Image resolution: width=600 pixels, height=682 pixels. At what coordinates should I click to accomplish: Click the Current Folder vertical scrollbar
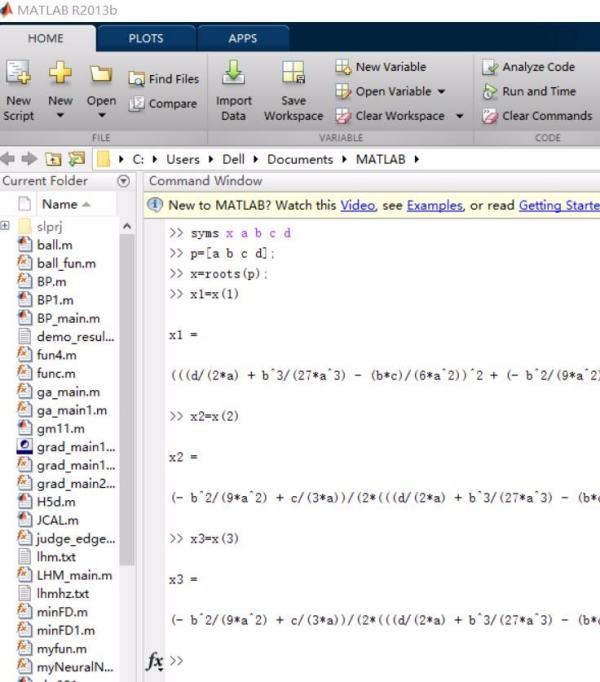(127, 400)
